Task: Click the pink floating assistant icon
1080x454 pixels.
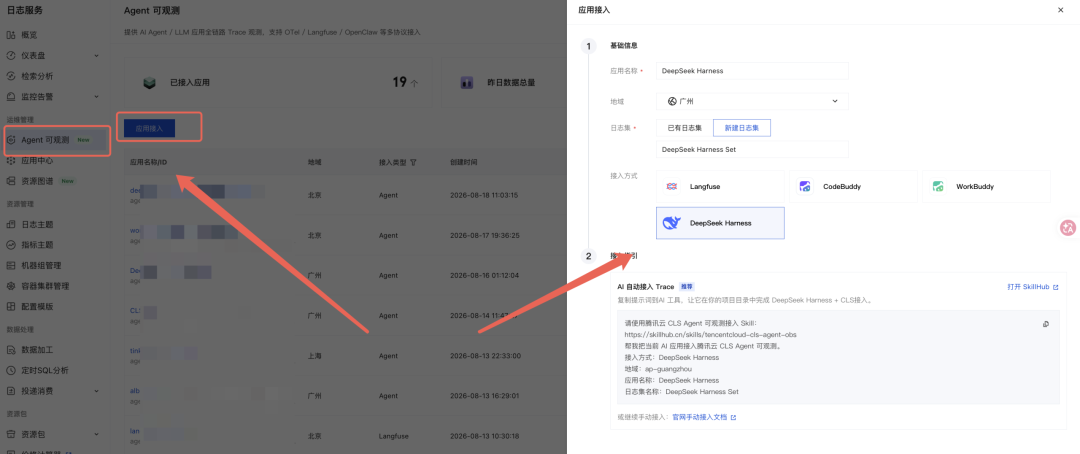Action: click(x=1068, y=228)
